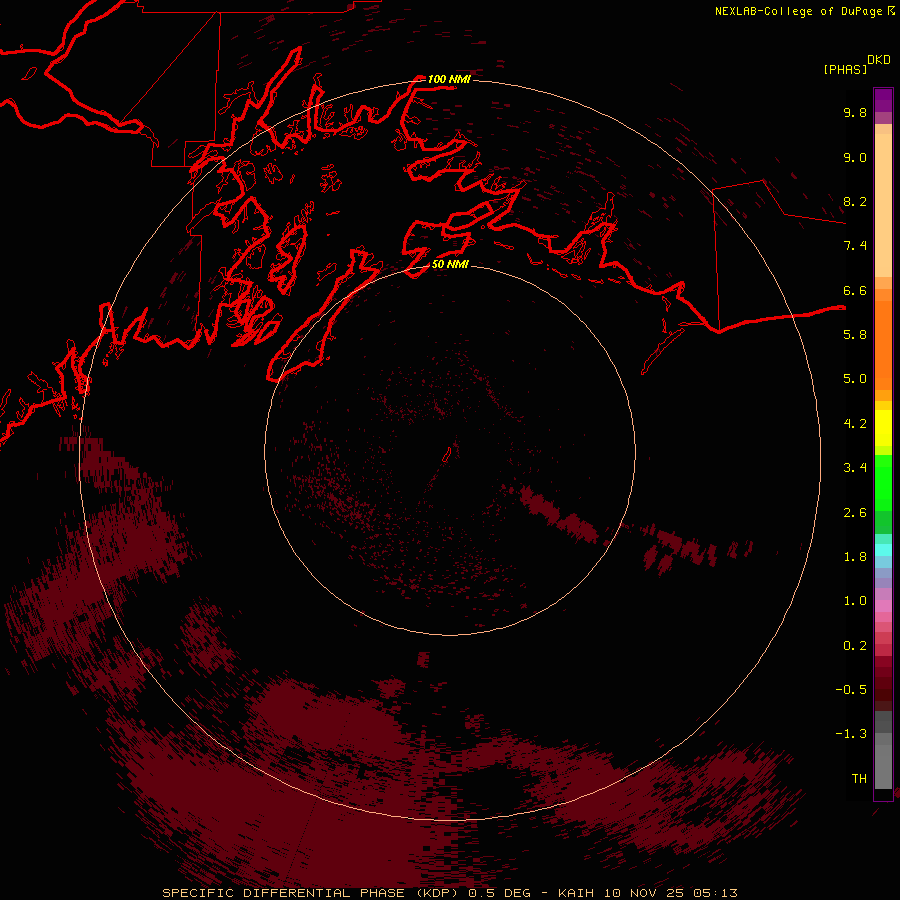The height and width of the screenshot is (900, 900).
Task: Click the NEXLAB-College of DuPage title text
Action: click(800, 11)
